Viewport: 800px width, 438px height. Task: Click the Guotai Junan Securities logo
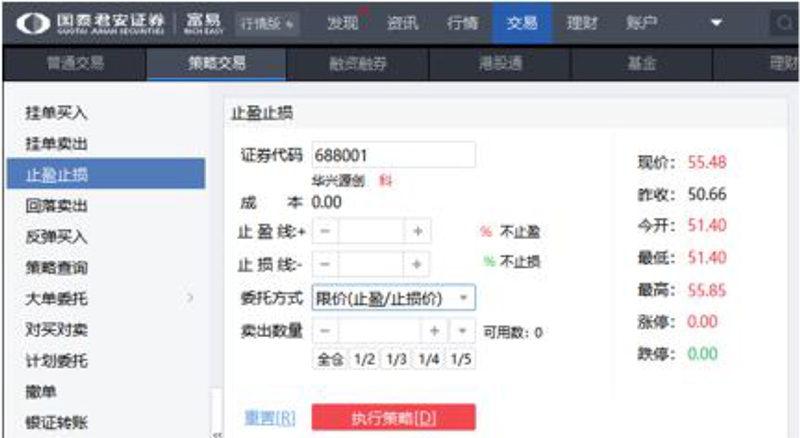[x=92, y=22]
